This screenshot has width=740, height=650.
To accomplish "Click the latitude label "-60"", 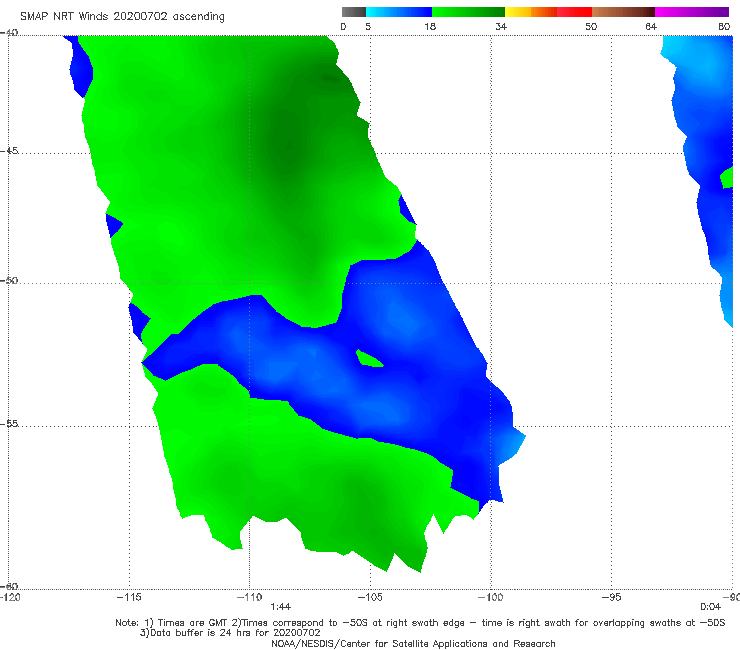I will tap(9, 586).
